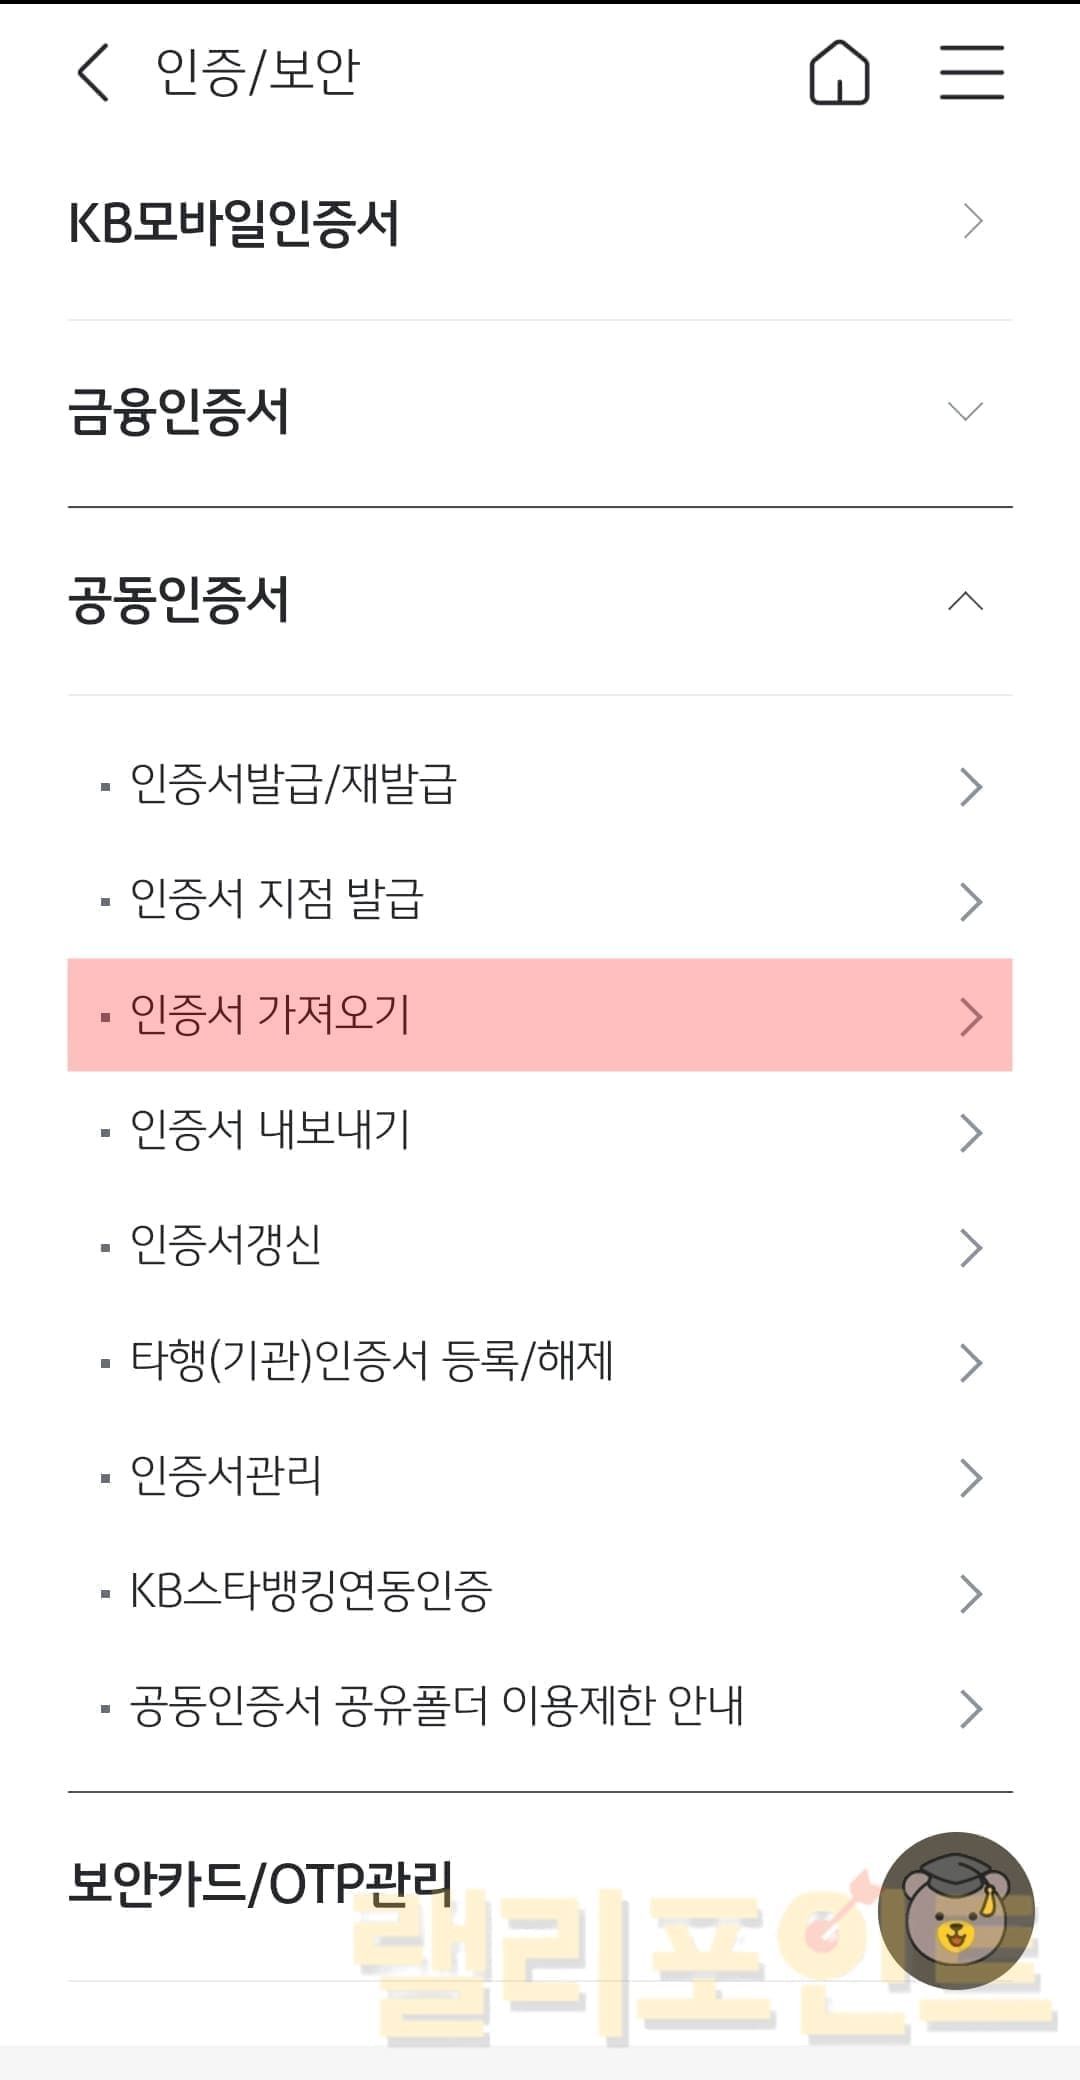Tap the KB모바일인증서 heading
The width and height of the screenshot is (1080, 2080).
[x=234, y=223]
